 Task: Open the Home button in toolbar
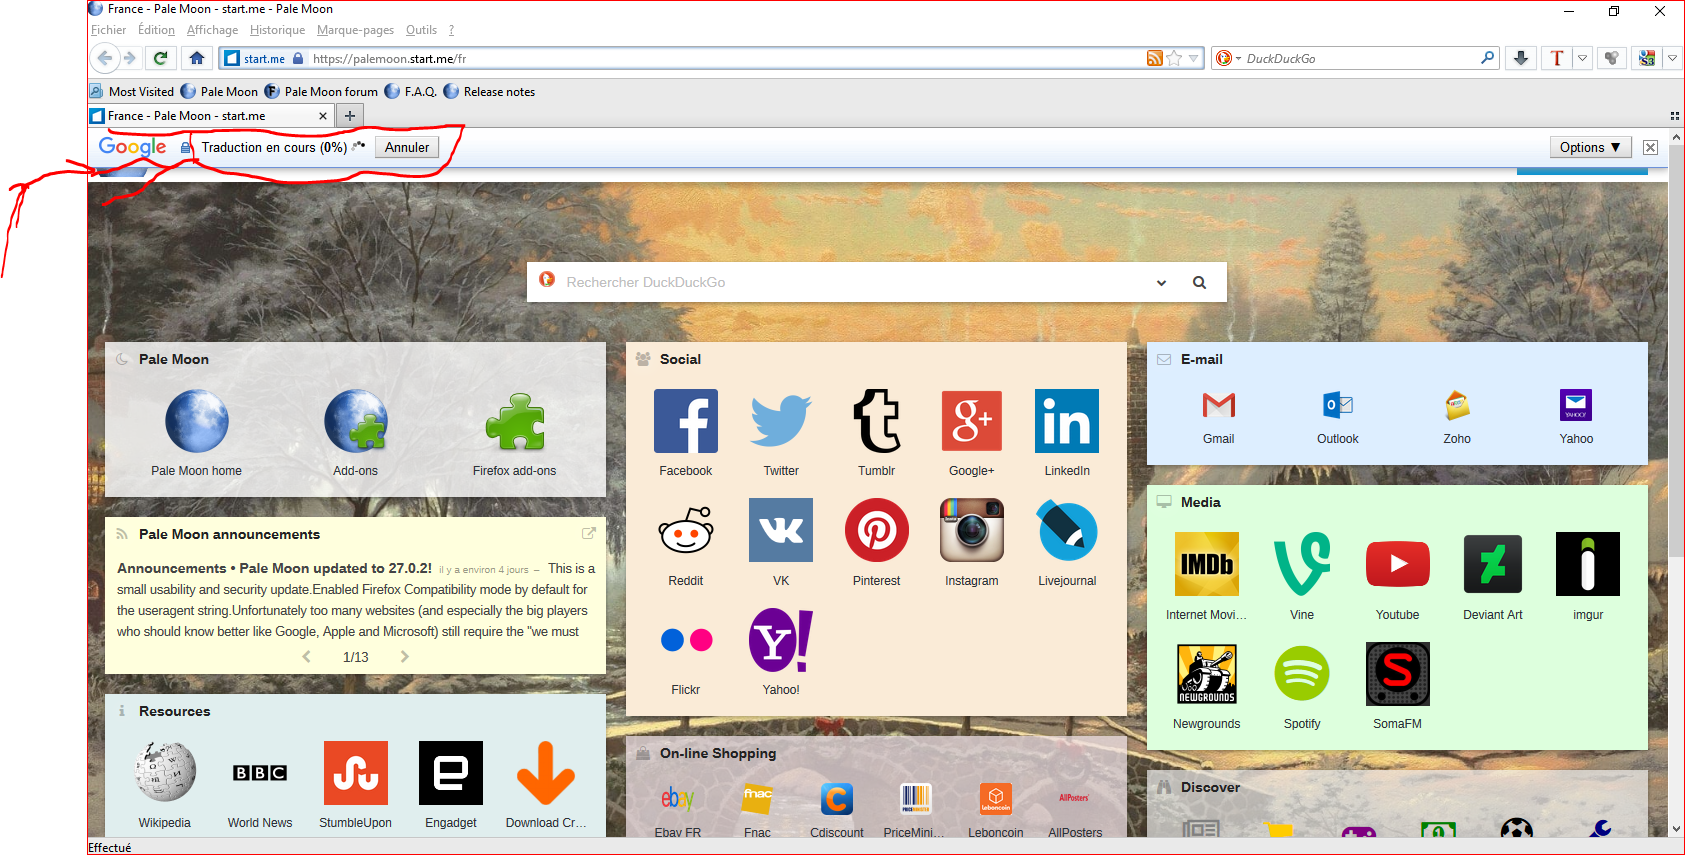tap(197, 58)
